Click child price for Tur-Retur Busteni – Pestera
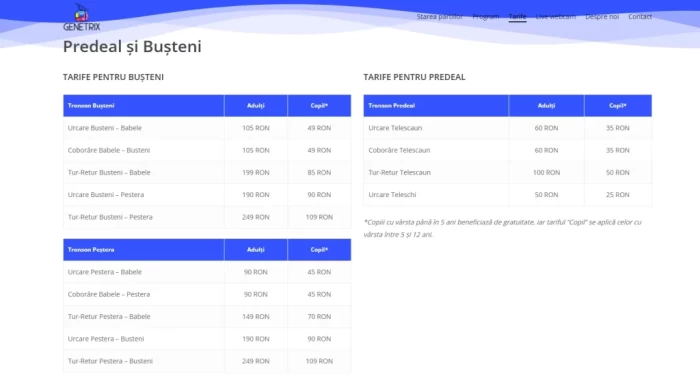The image size is (700, 377). [319, 217]
